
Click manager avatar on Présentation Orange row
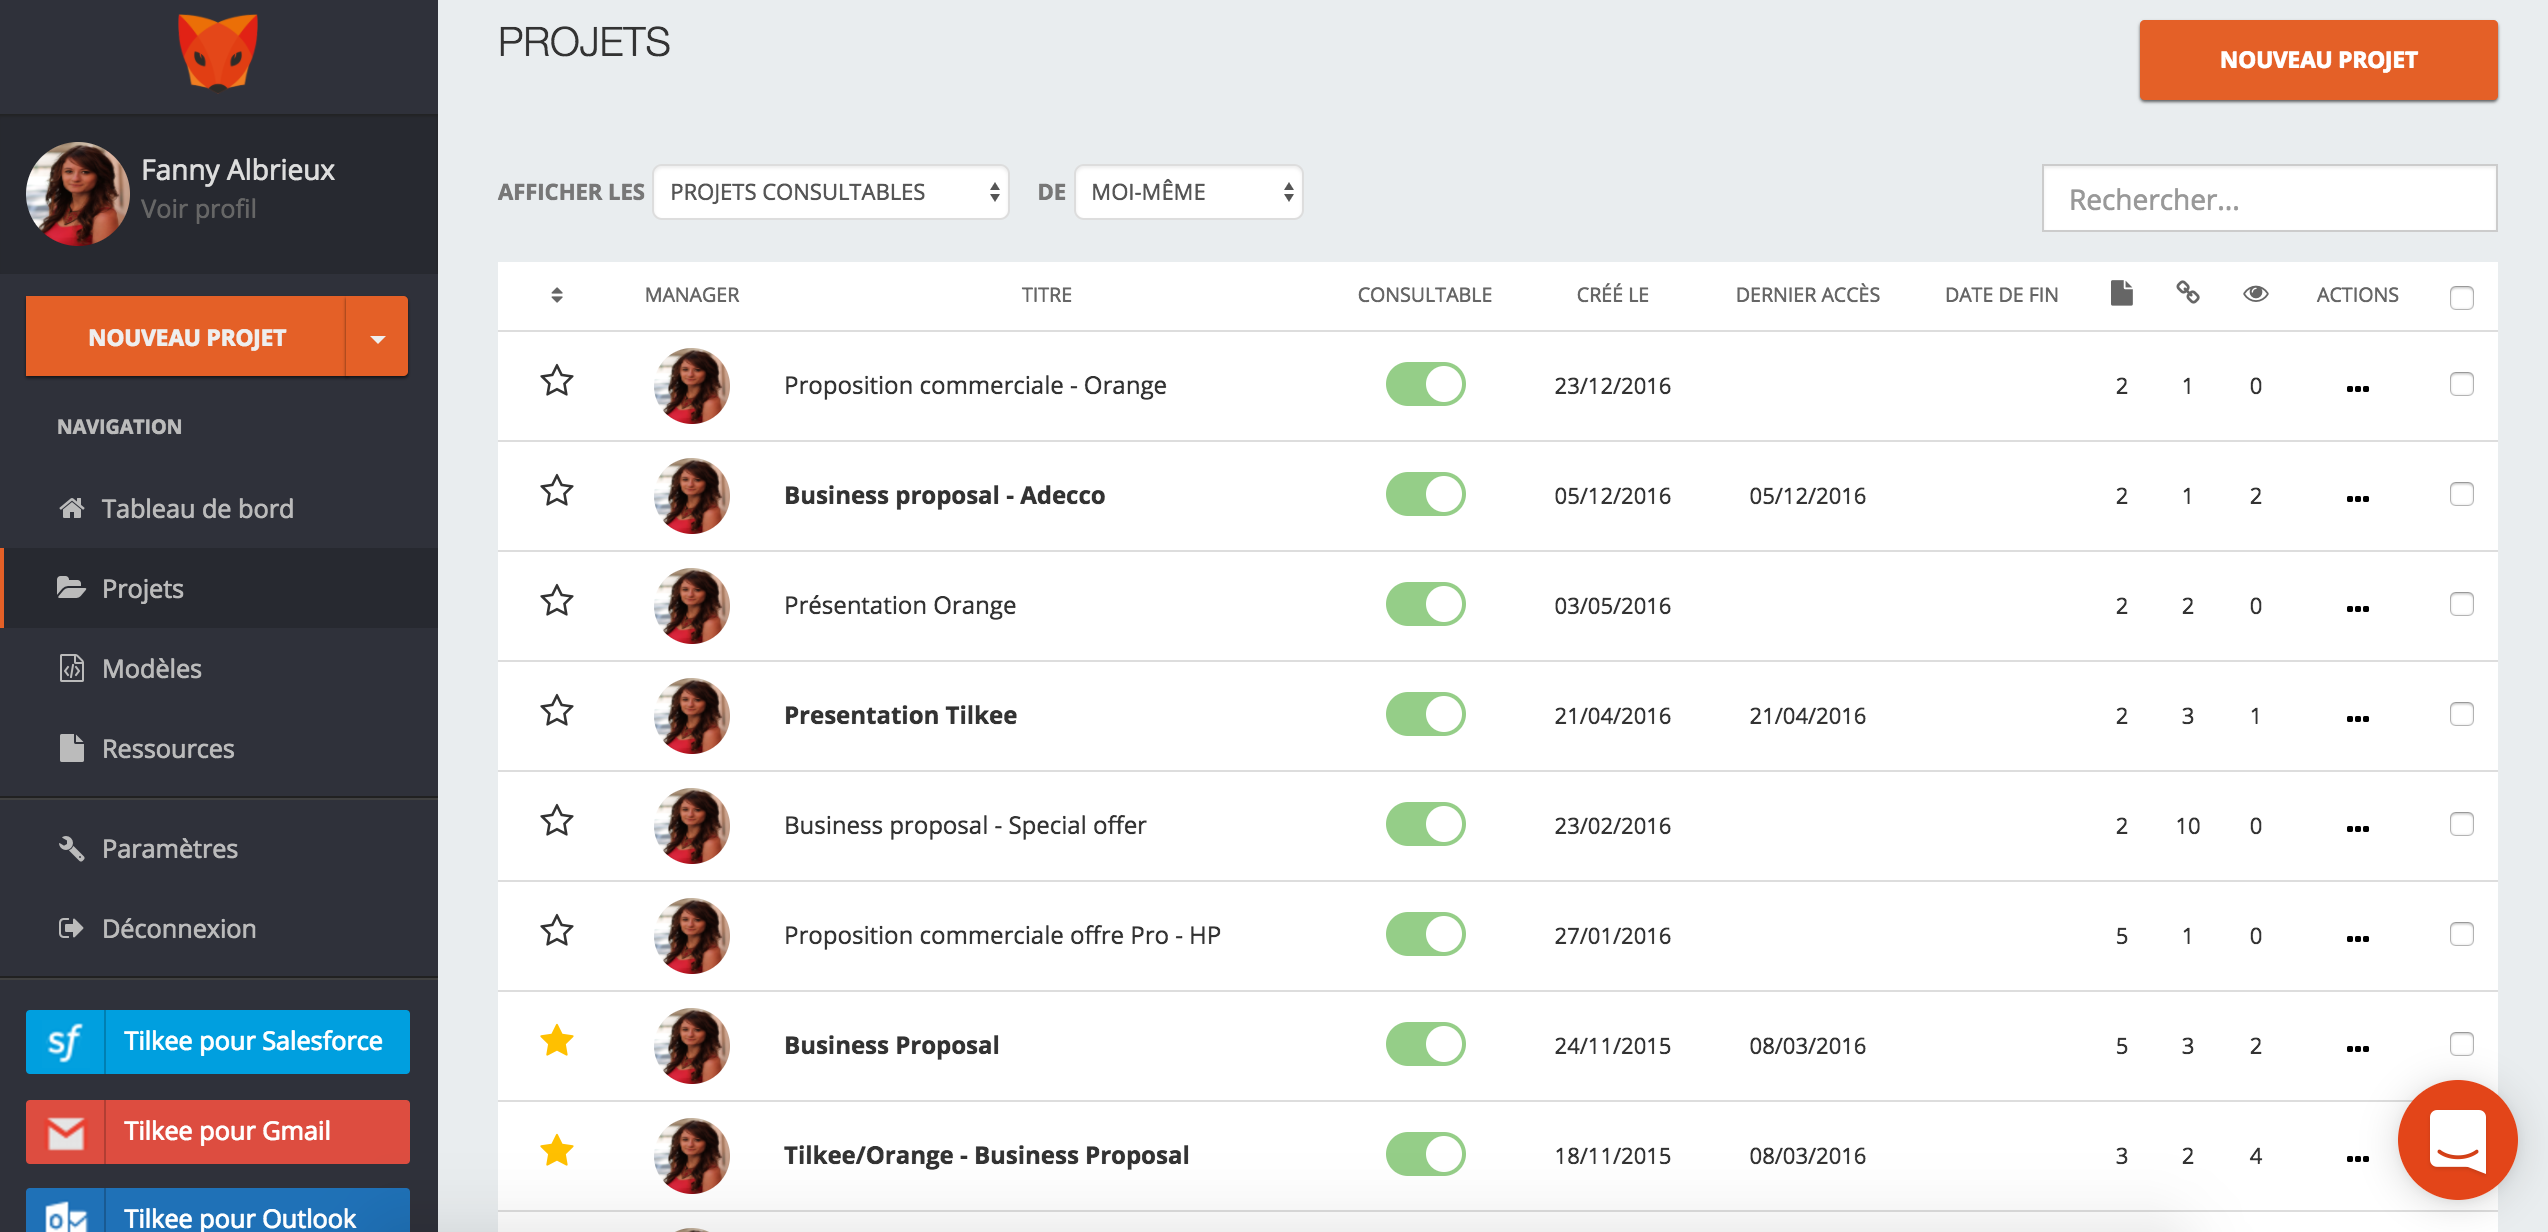692,606
